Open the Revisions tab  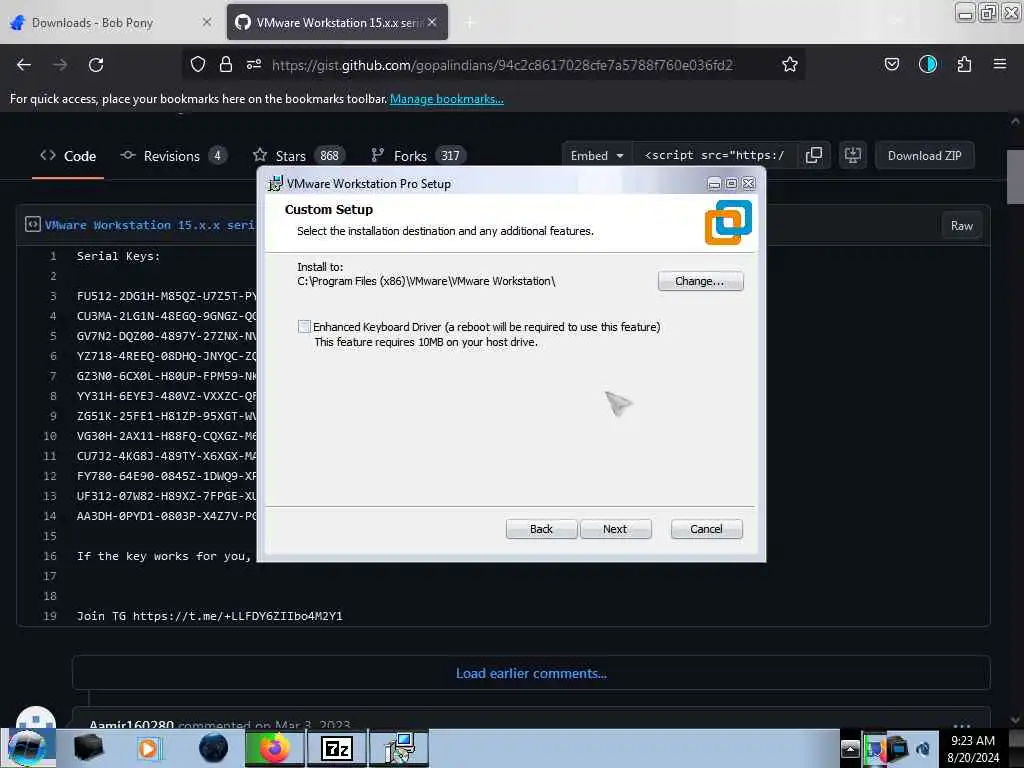pos(173,156)
